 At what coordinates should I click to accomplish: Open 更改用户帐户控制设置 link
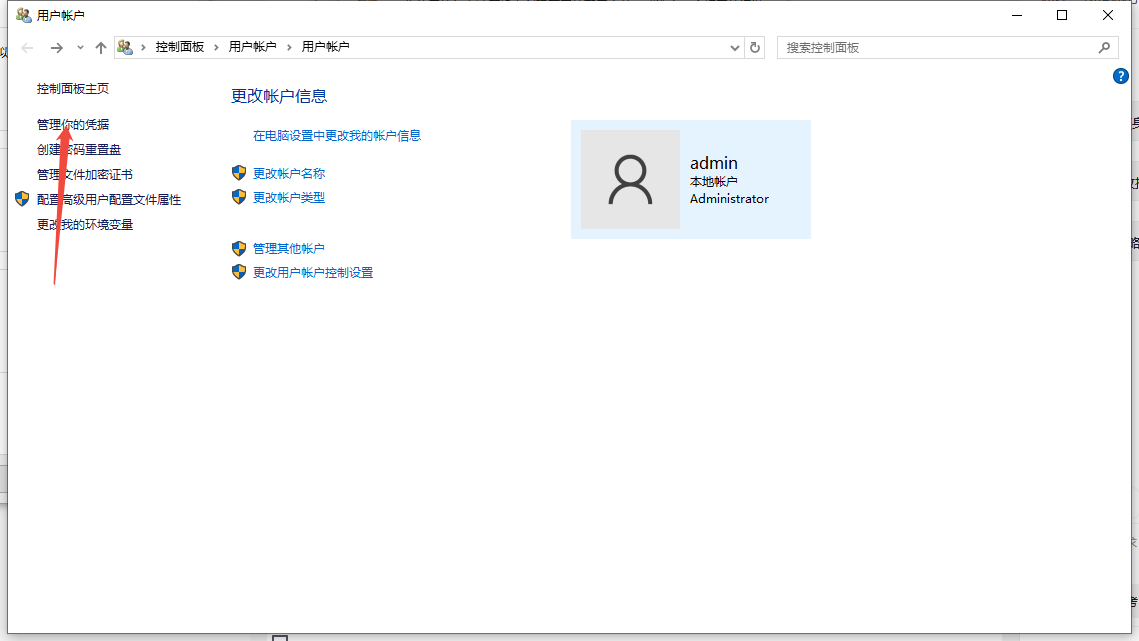pos(312,273)
